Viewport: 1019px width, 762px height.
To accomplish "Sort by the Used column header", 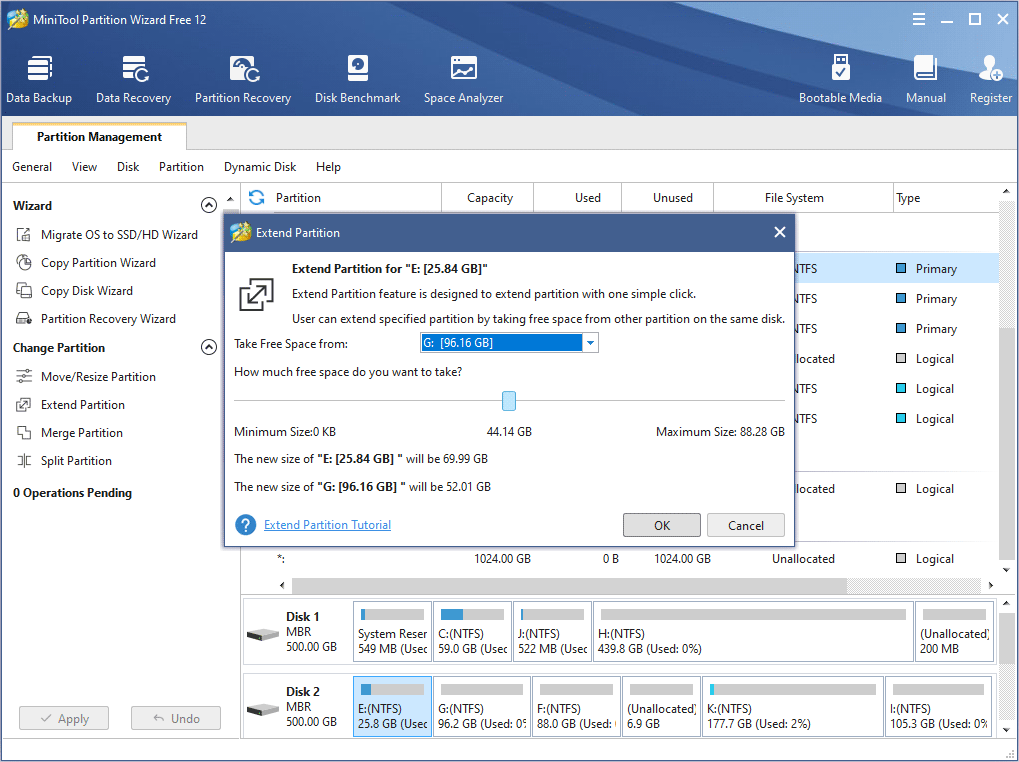I will (578, 197).
